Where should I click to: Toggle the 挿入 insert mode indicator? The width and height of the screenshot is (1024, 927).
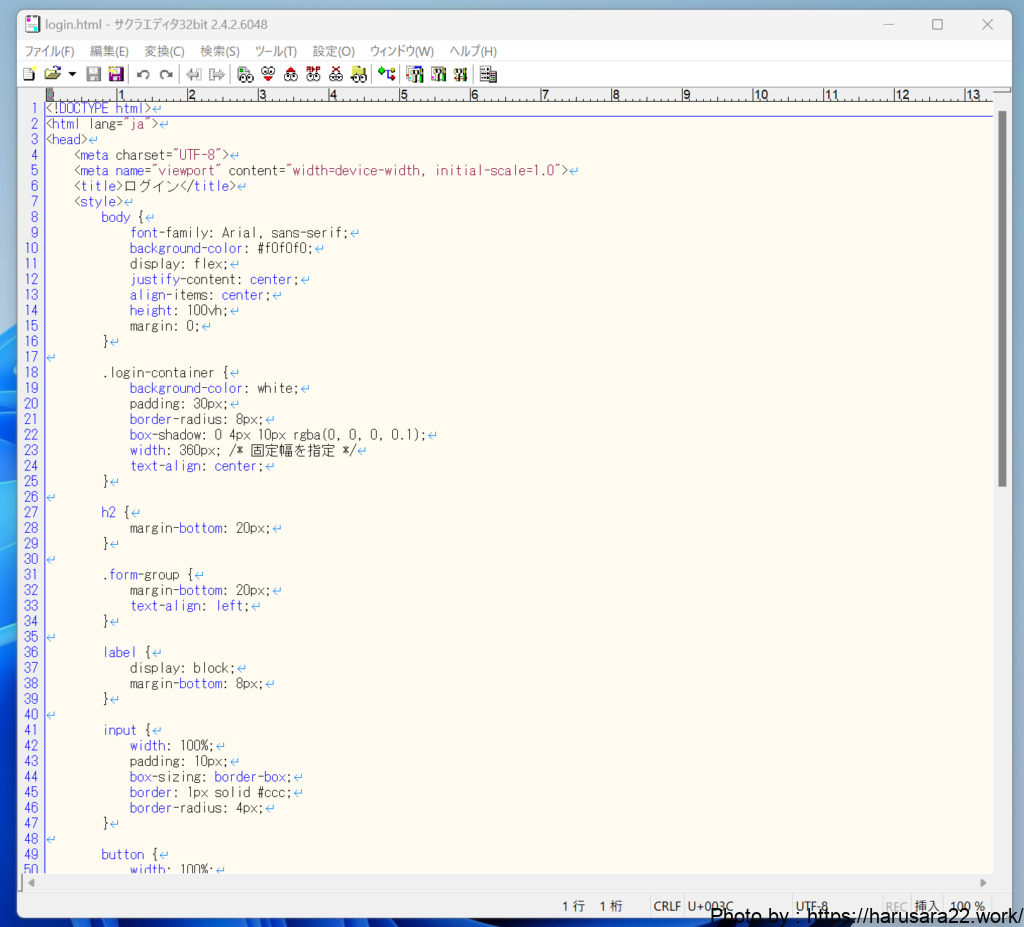(926, 906)
